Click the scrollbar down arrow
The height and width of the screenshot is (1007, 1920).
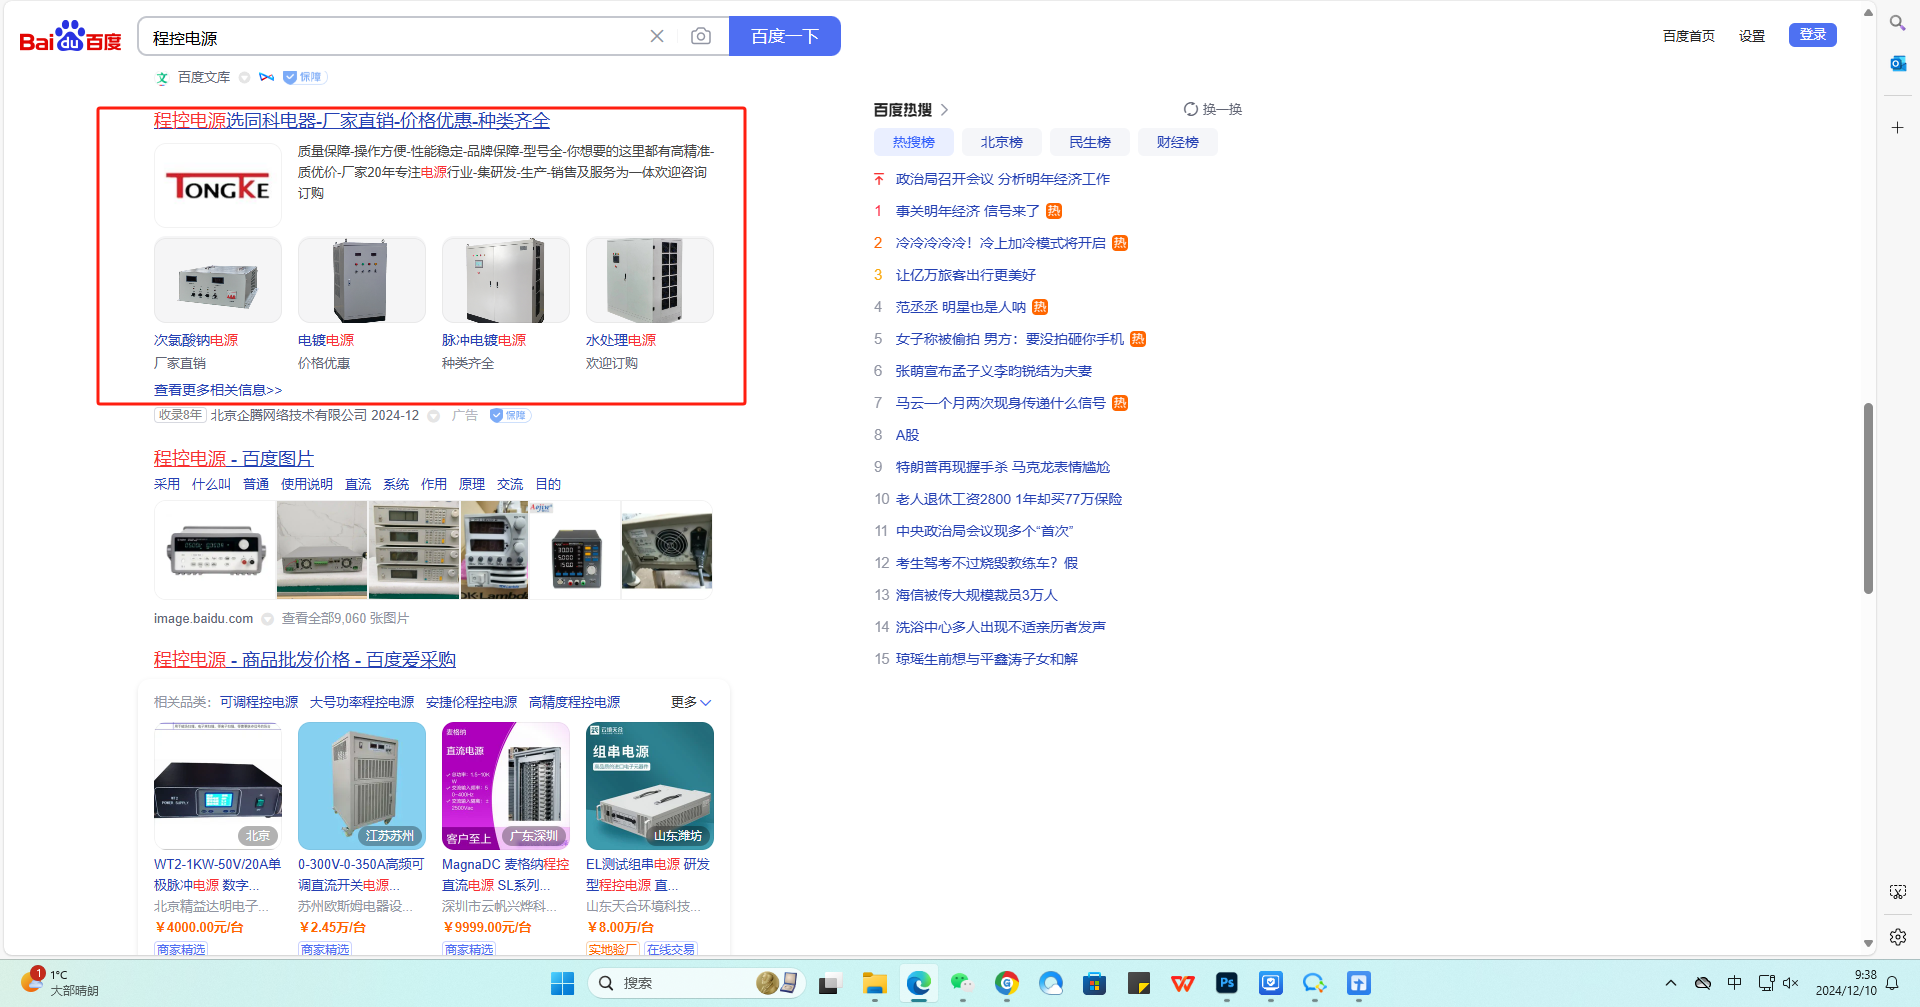pos(1868,944)
